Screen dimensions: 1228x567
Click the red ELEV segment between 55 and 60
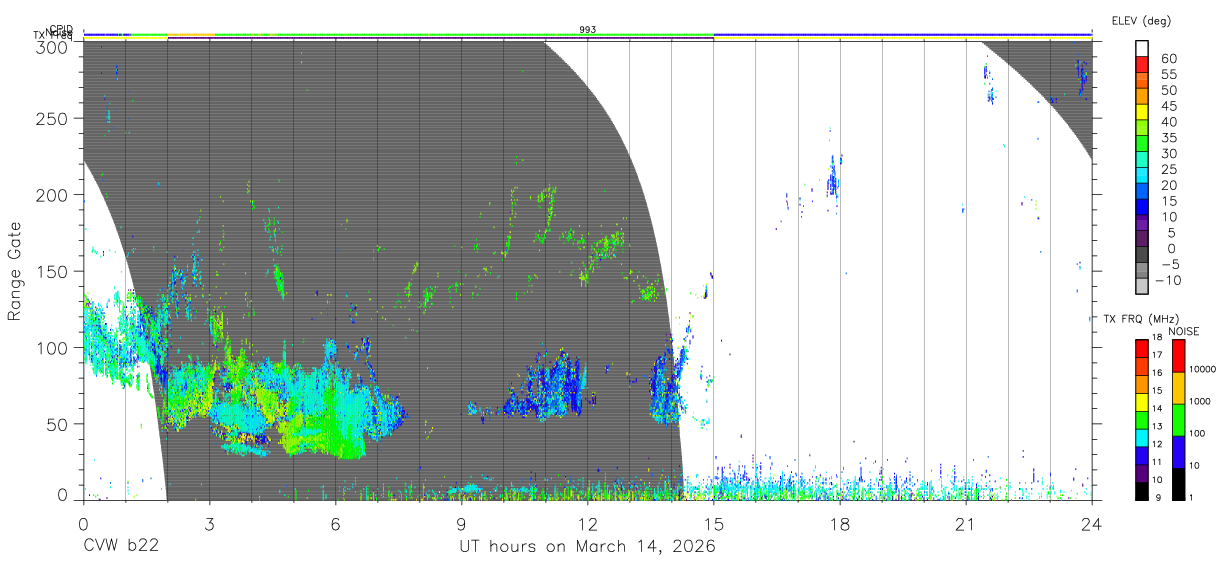[x=1144, y=65]
